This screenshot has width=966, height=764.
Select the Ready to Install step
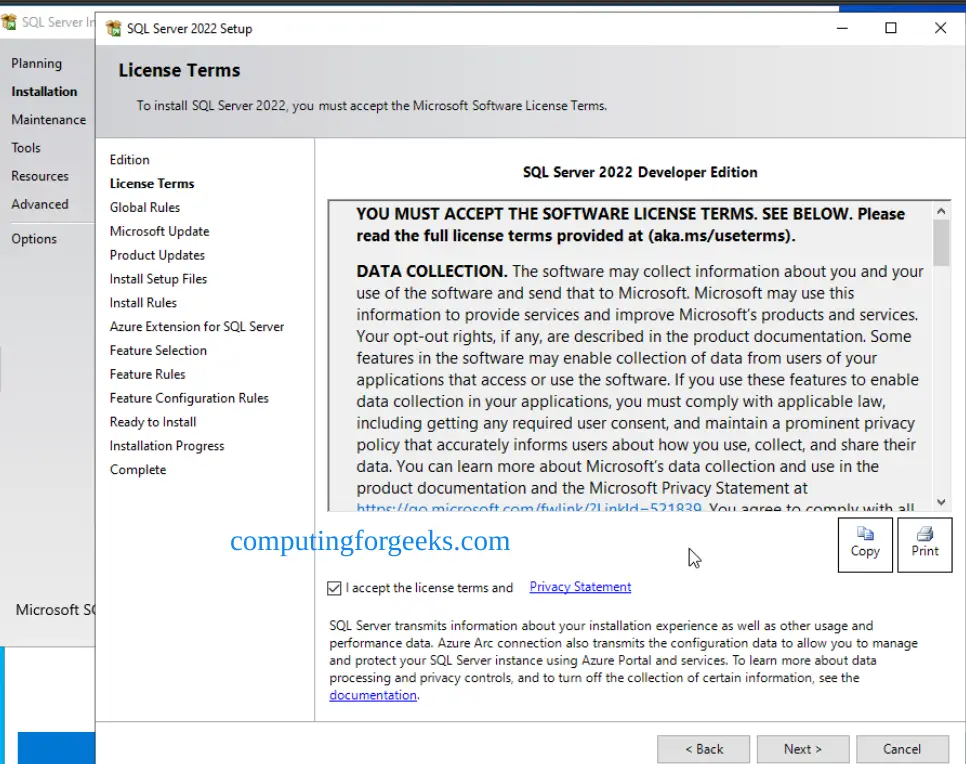tap(153, 422)
